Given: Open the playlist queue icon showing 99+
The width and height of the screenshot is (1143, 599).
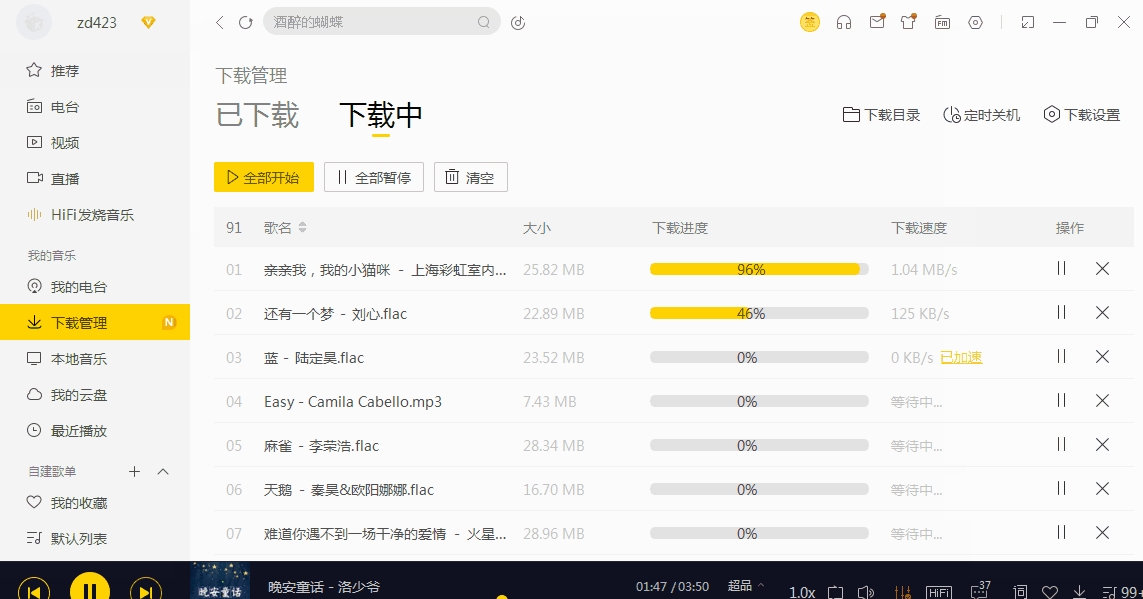Looking at the screenshot, I should (x=1121, y=592).
